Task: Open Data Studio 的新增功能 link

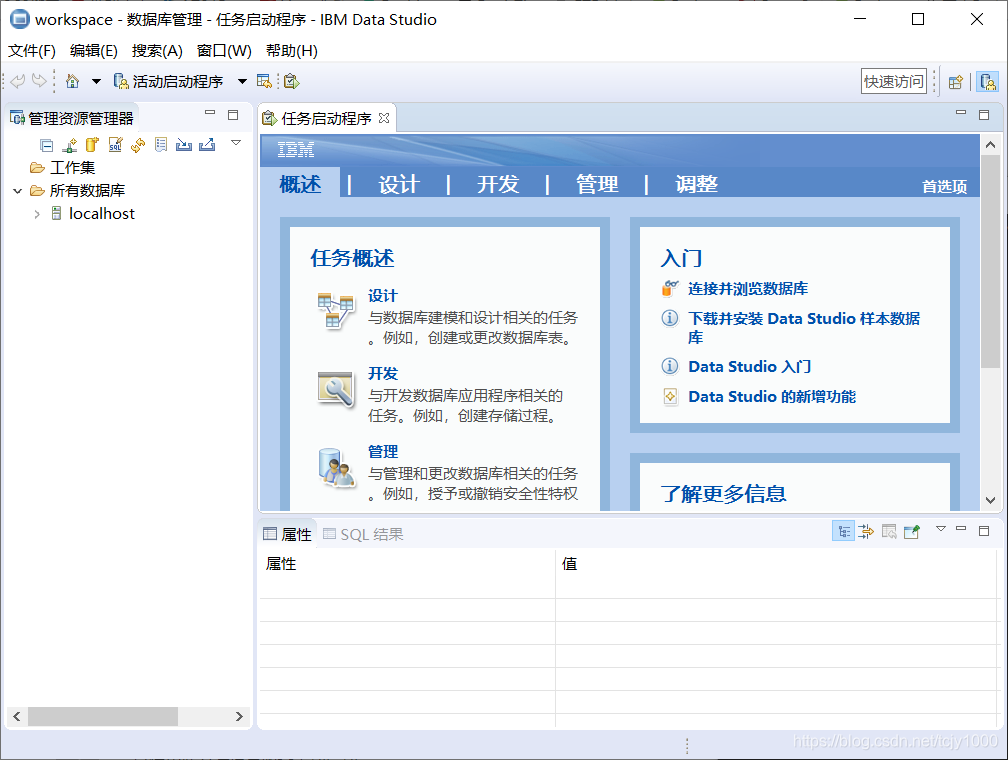Action: pos(771,397)
